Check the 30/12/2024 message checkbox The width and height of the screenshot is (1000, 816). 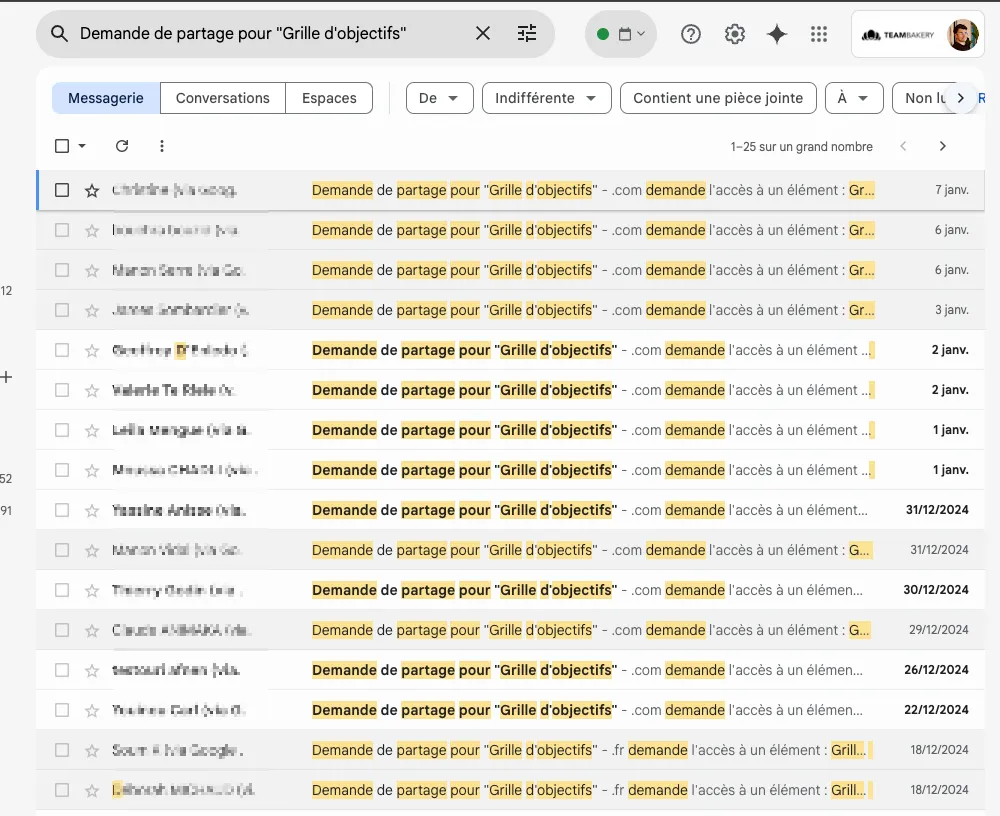(62, 590)
